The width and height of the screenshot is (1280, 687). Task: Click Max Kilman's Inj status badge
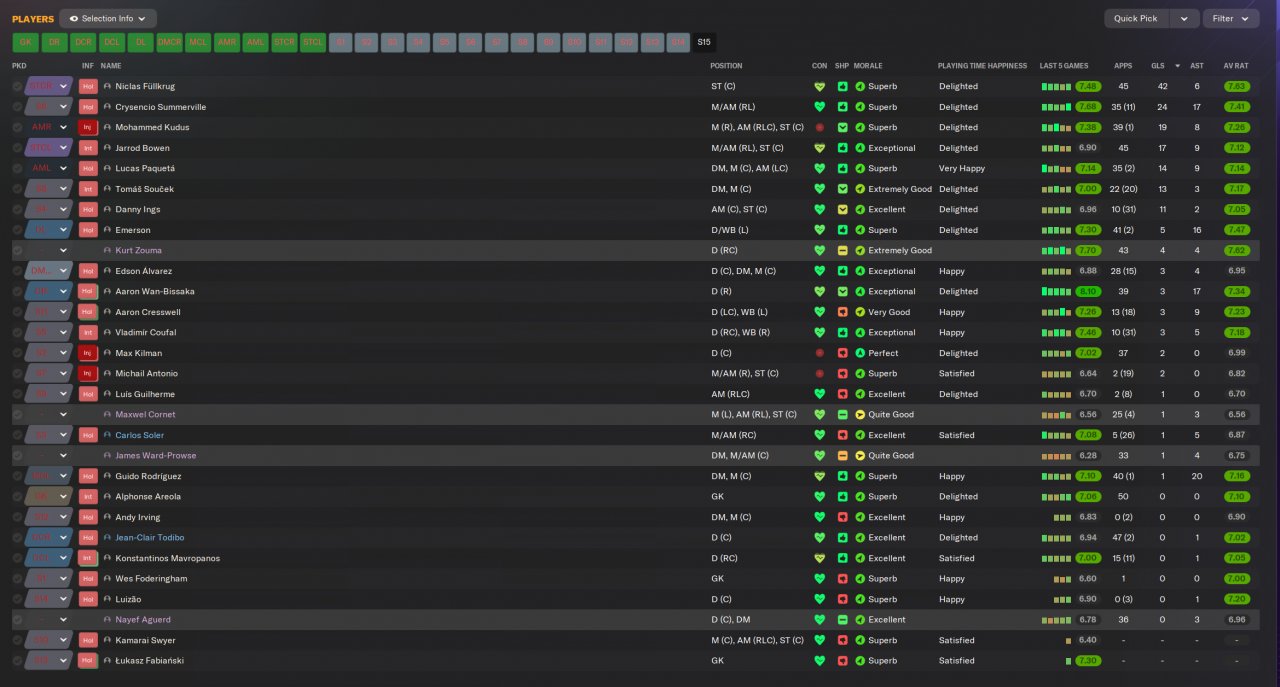[88, 353]
